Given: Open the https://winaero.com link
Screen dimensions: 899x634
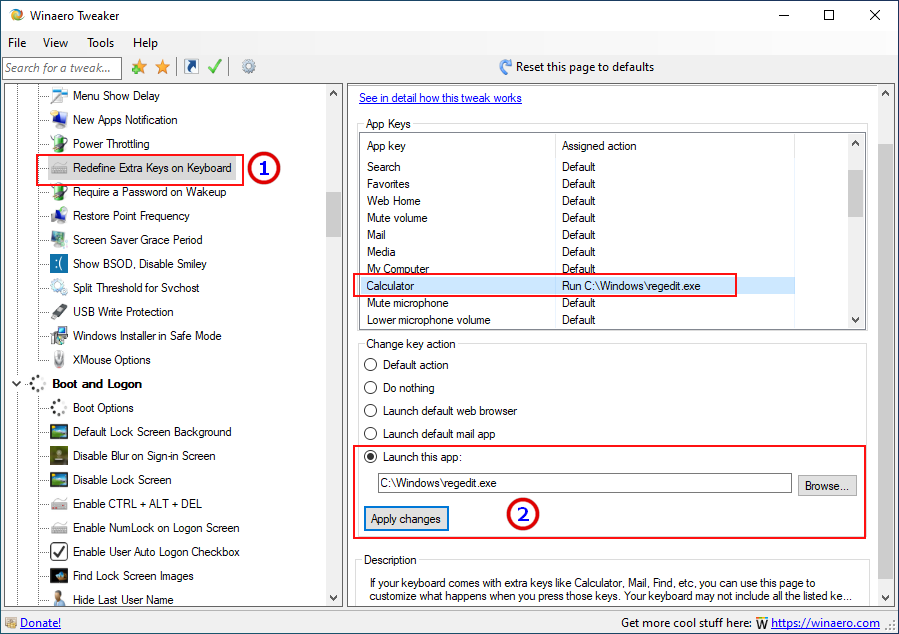Looking at the screenshot, I should [825, 623].
